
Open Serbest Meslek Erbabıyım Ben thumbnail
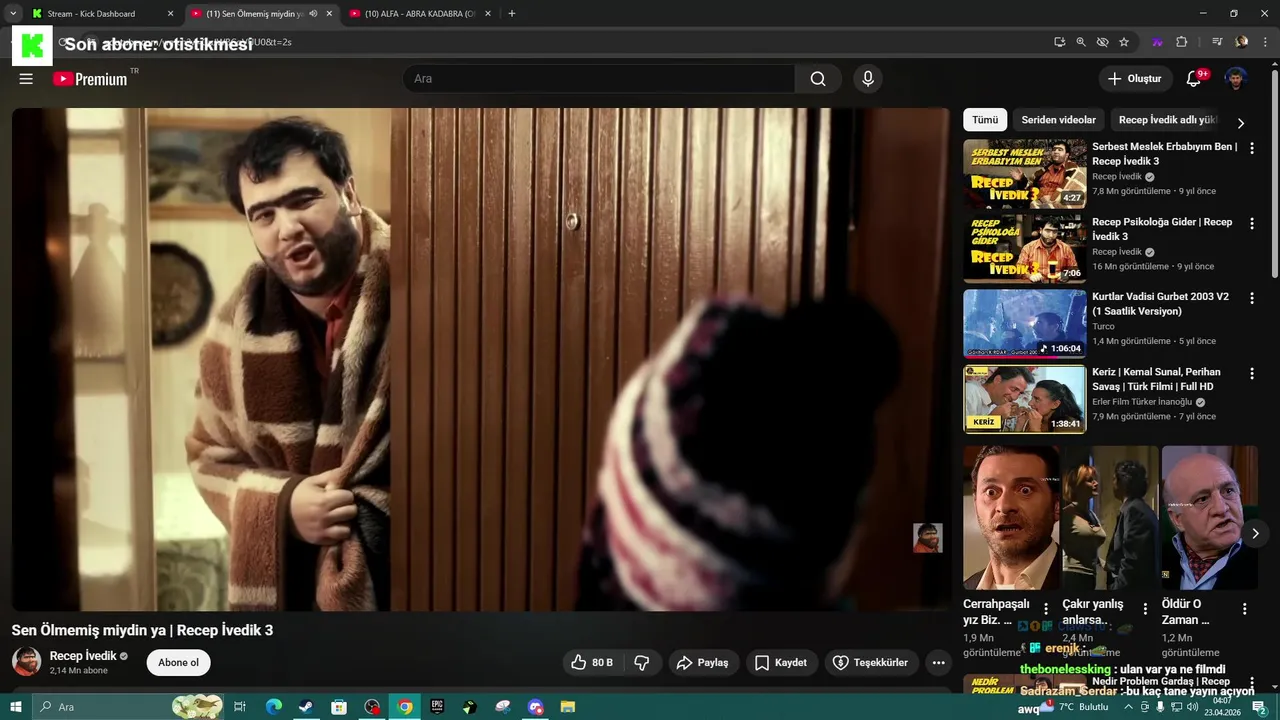tap(1024, 173)
